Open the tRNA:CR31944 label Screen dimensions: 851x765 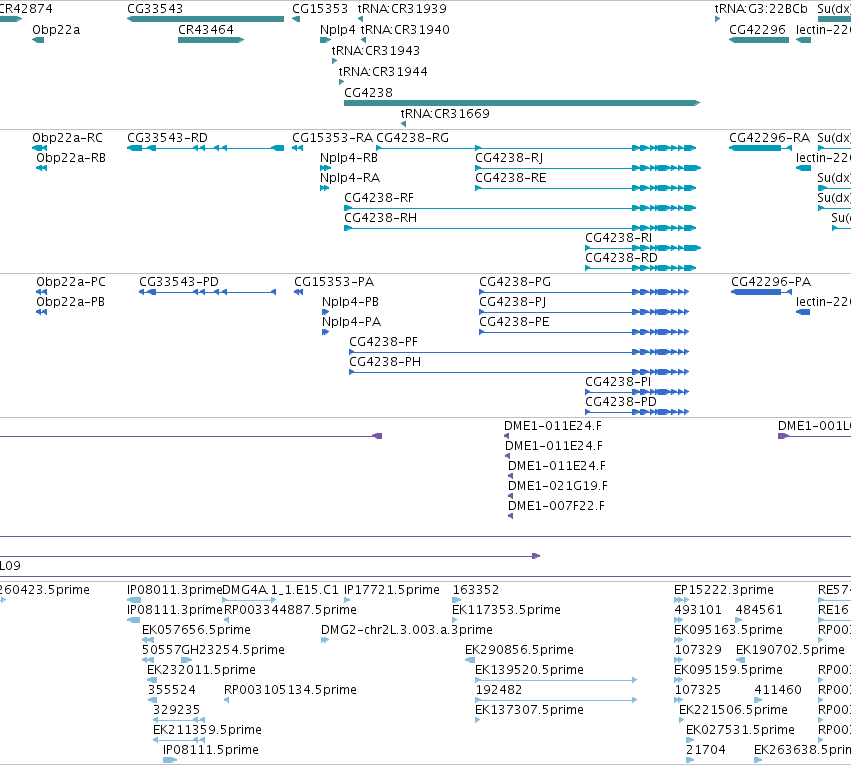coord(383,72)
